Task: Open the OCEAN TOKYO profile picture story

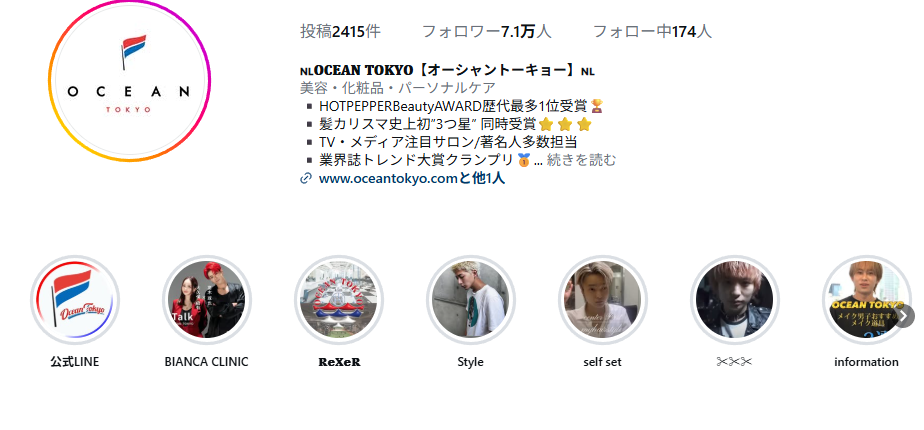Action: 130,81
